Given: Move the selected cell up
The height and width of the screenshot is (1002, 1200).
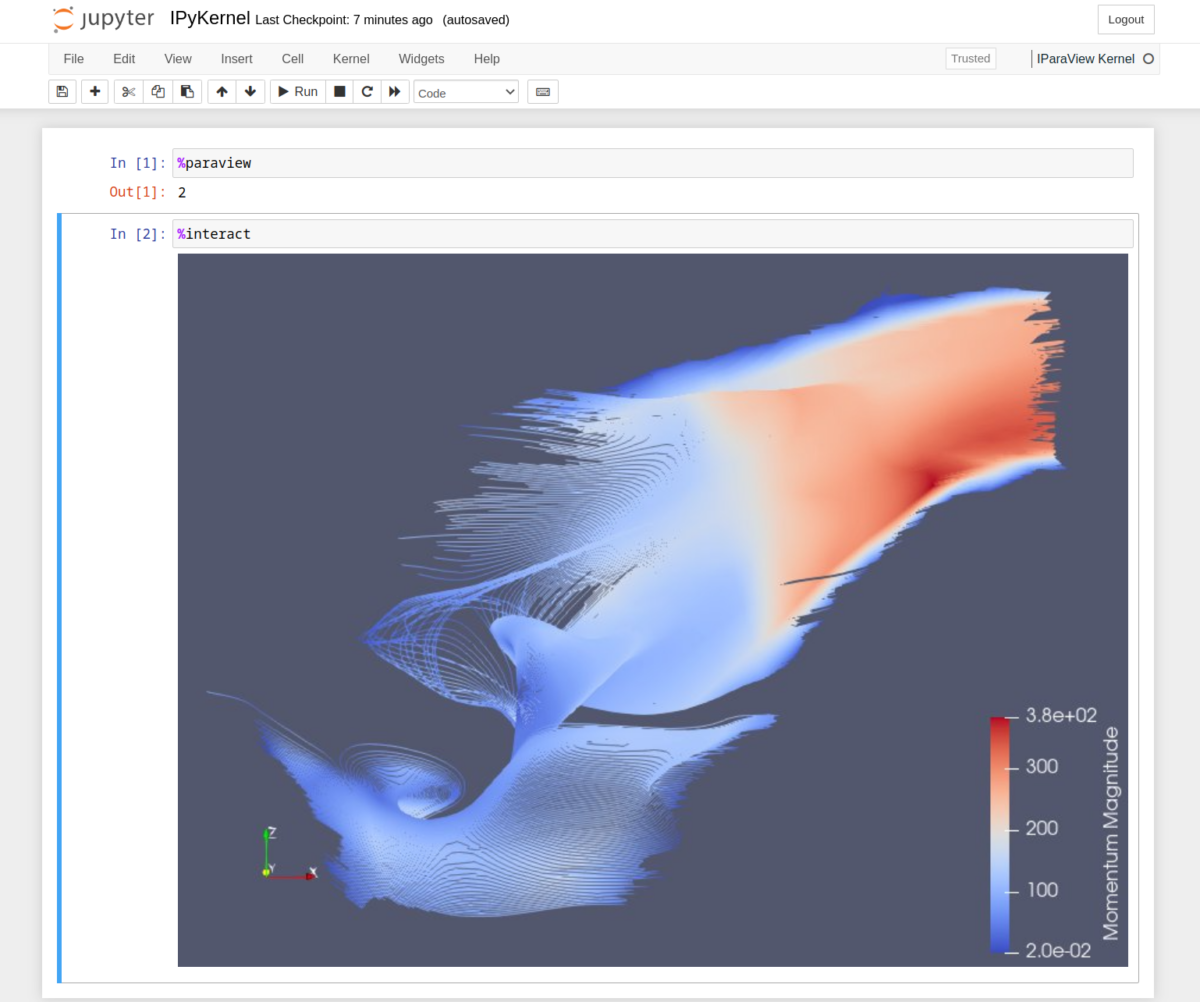Looking at the screenshot, I should coord(221,91).
